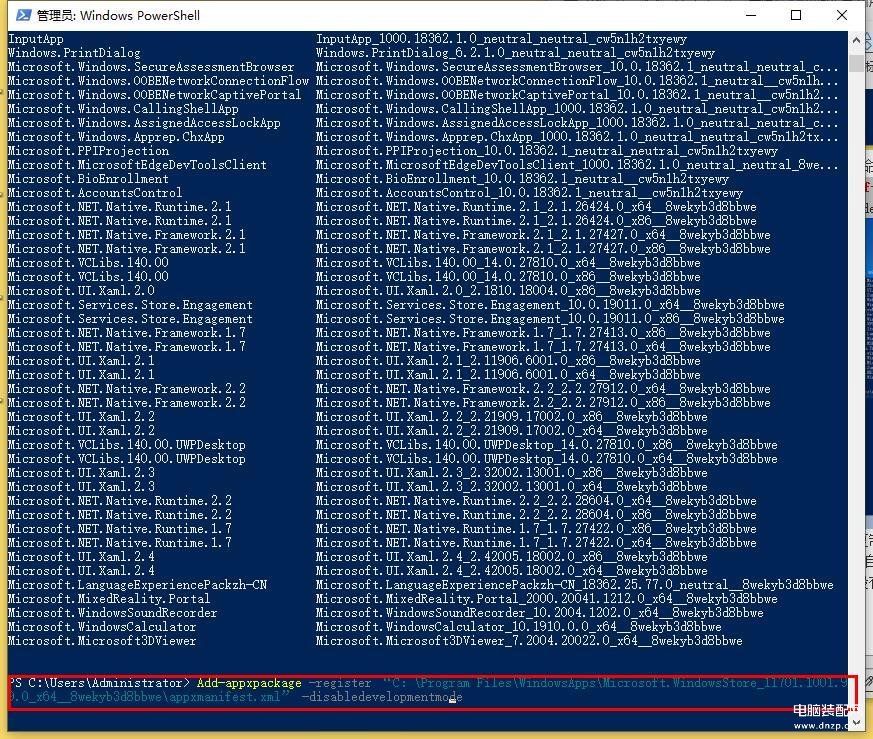Click "Microsoft.BioEnrollment" in the name column
The width and height of the screenshot is (873, 739).
(89, 179)
